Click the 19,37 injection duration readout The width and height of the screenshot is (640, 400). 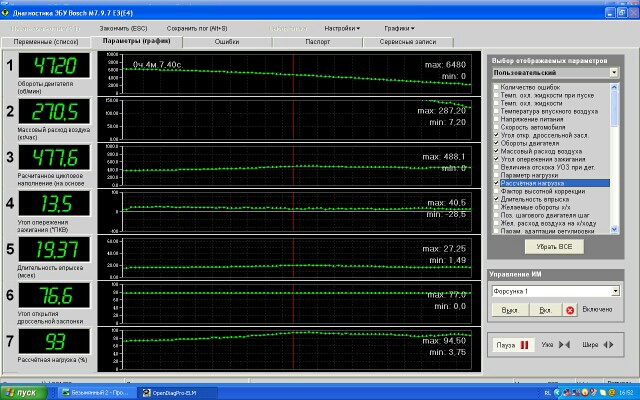point(54,249)
